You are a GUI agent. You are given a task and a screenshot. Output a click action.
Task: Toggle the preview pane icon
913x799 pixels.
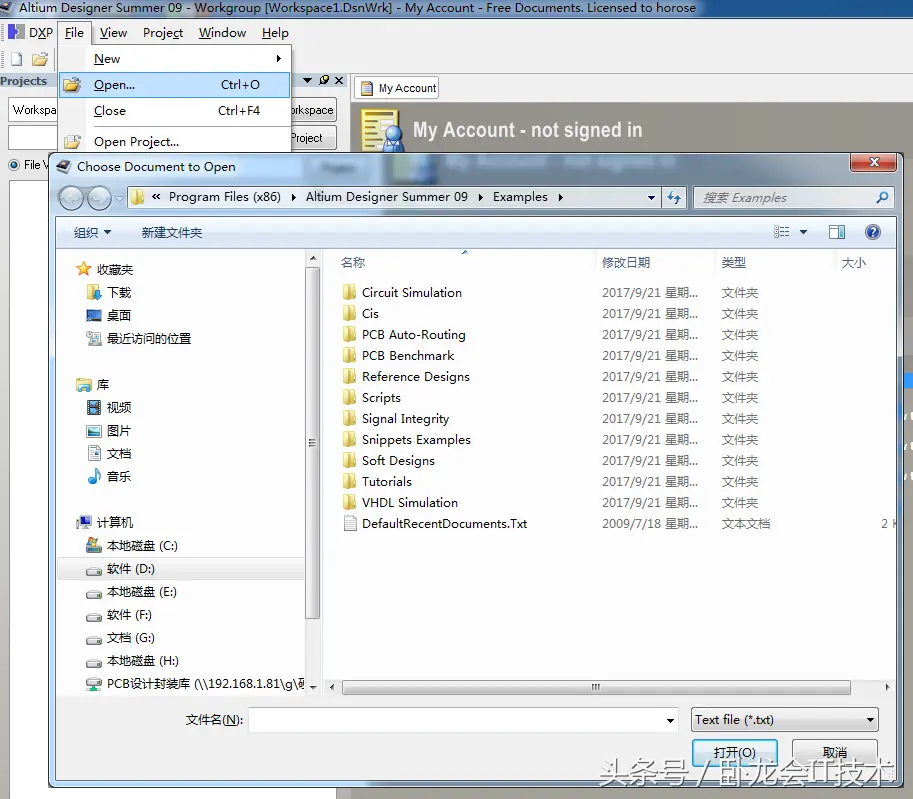click(837, 232)
